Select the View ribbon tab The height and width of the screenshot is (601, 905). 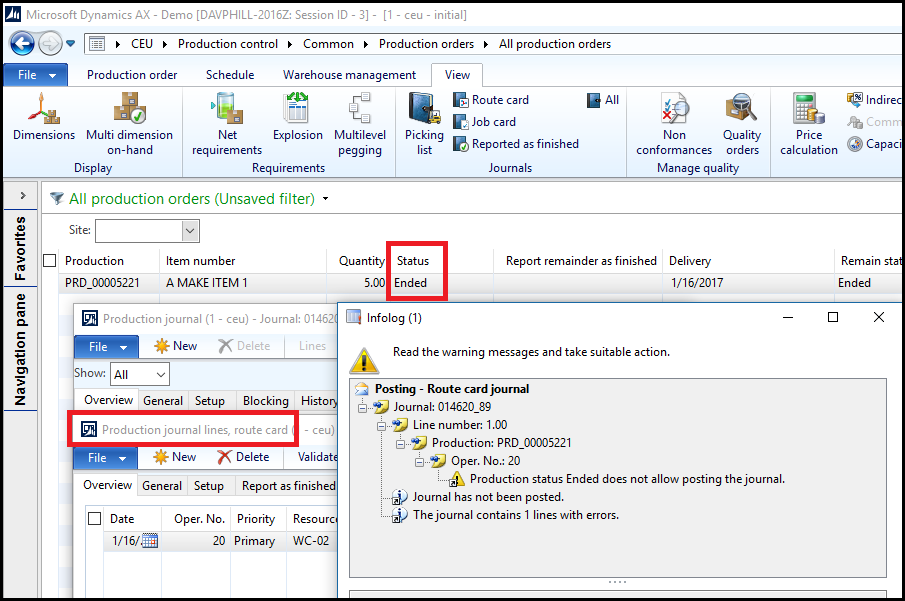[x=457, y=75]
